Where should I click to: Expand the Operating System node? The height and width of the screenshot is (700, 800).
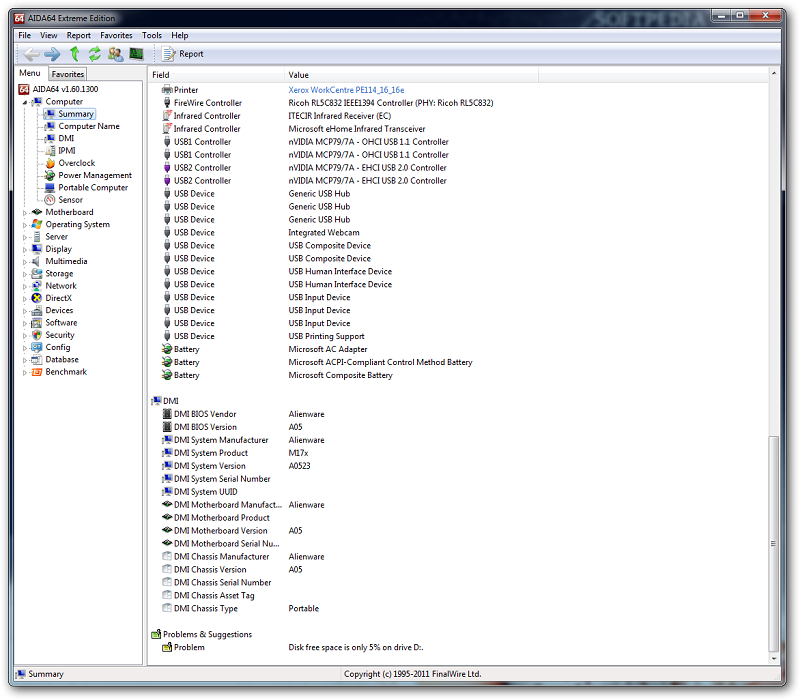click(x=24, y=225)
